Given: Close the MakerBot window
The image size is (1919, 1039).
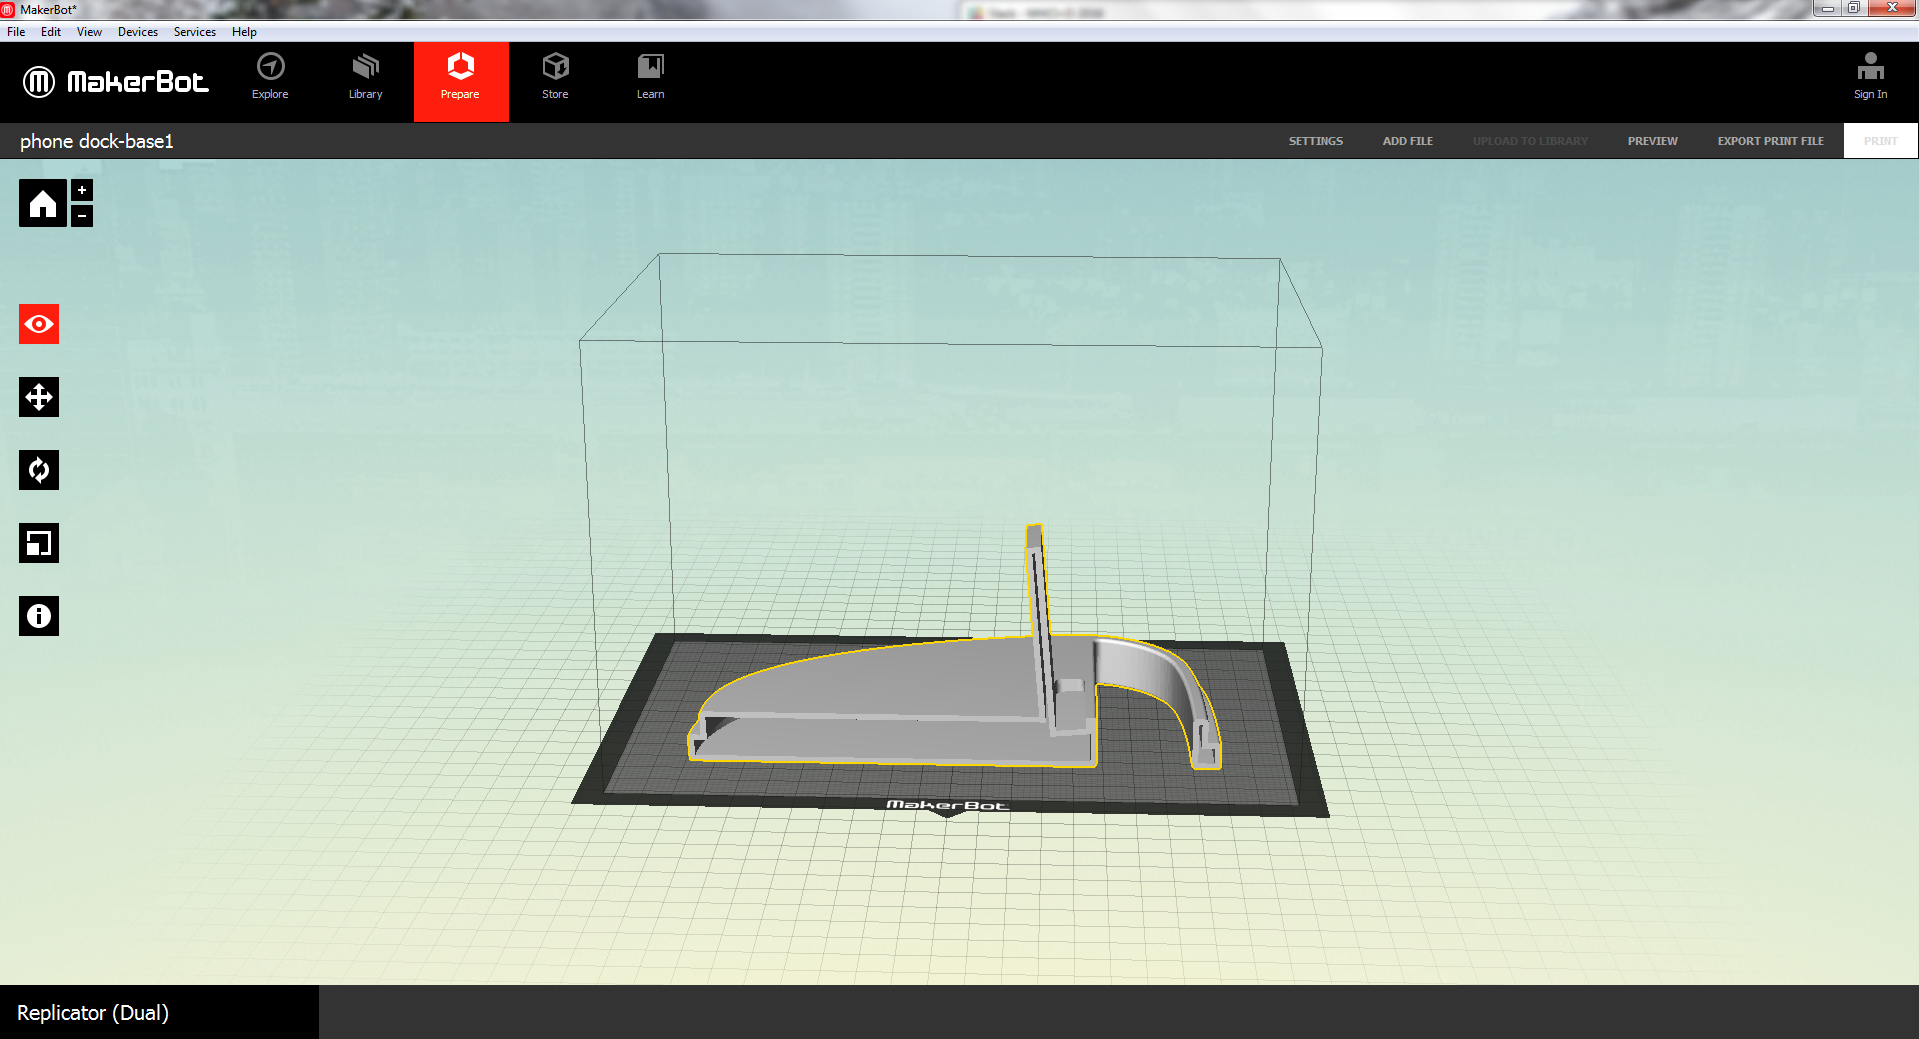Looking at the screenshot, I should click(1892, 8).
